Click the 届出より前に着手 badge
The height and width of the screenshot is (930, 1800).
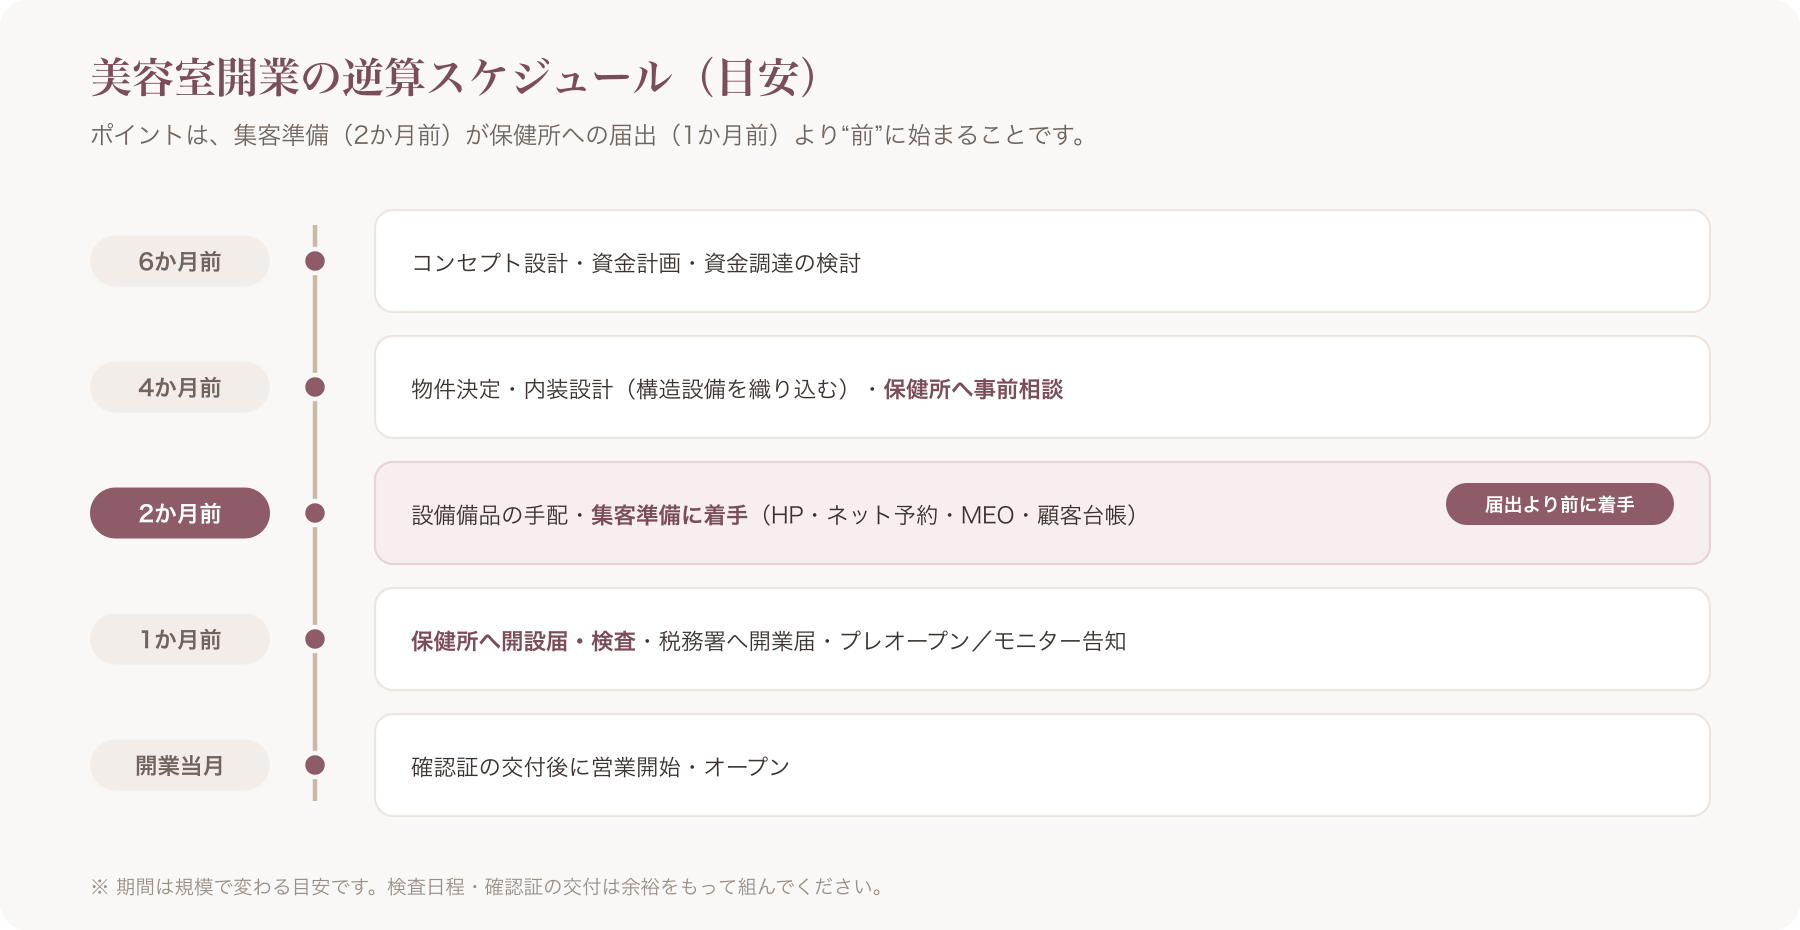pyautogui.click(x=1559, y=504)
